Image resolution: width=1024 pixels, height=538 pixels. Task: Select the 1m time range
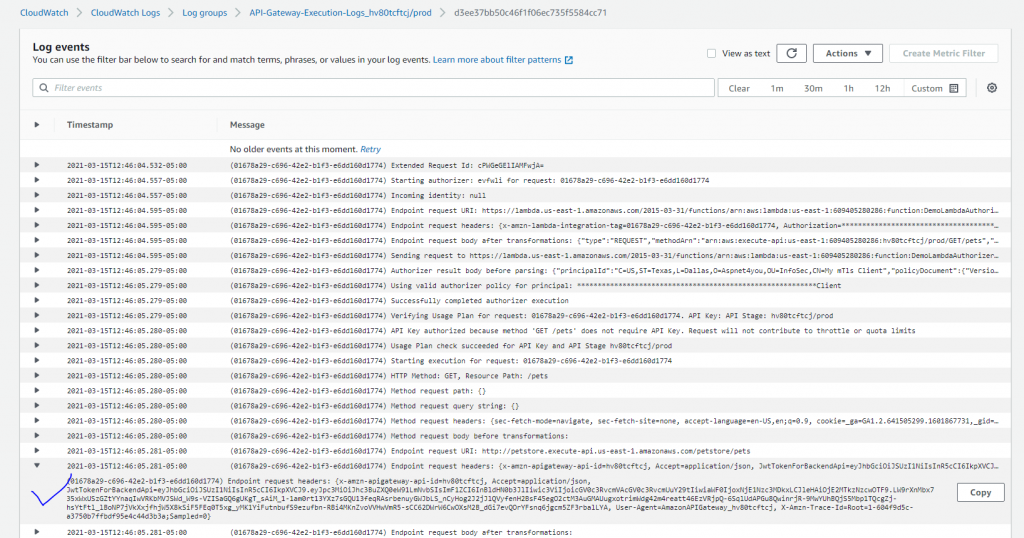point(776,88)
